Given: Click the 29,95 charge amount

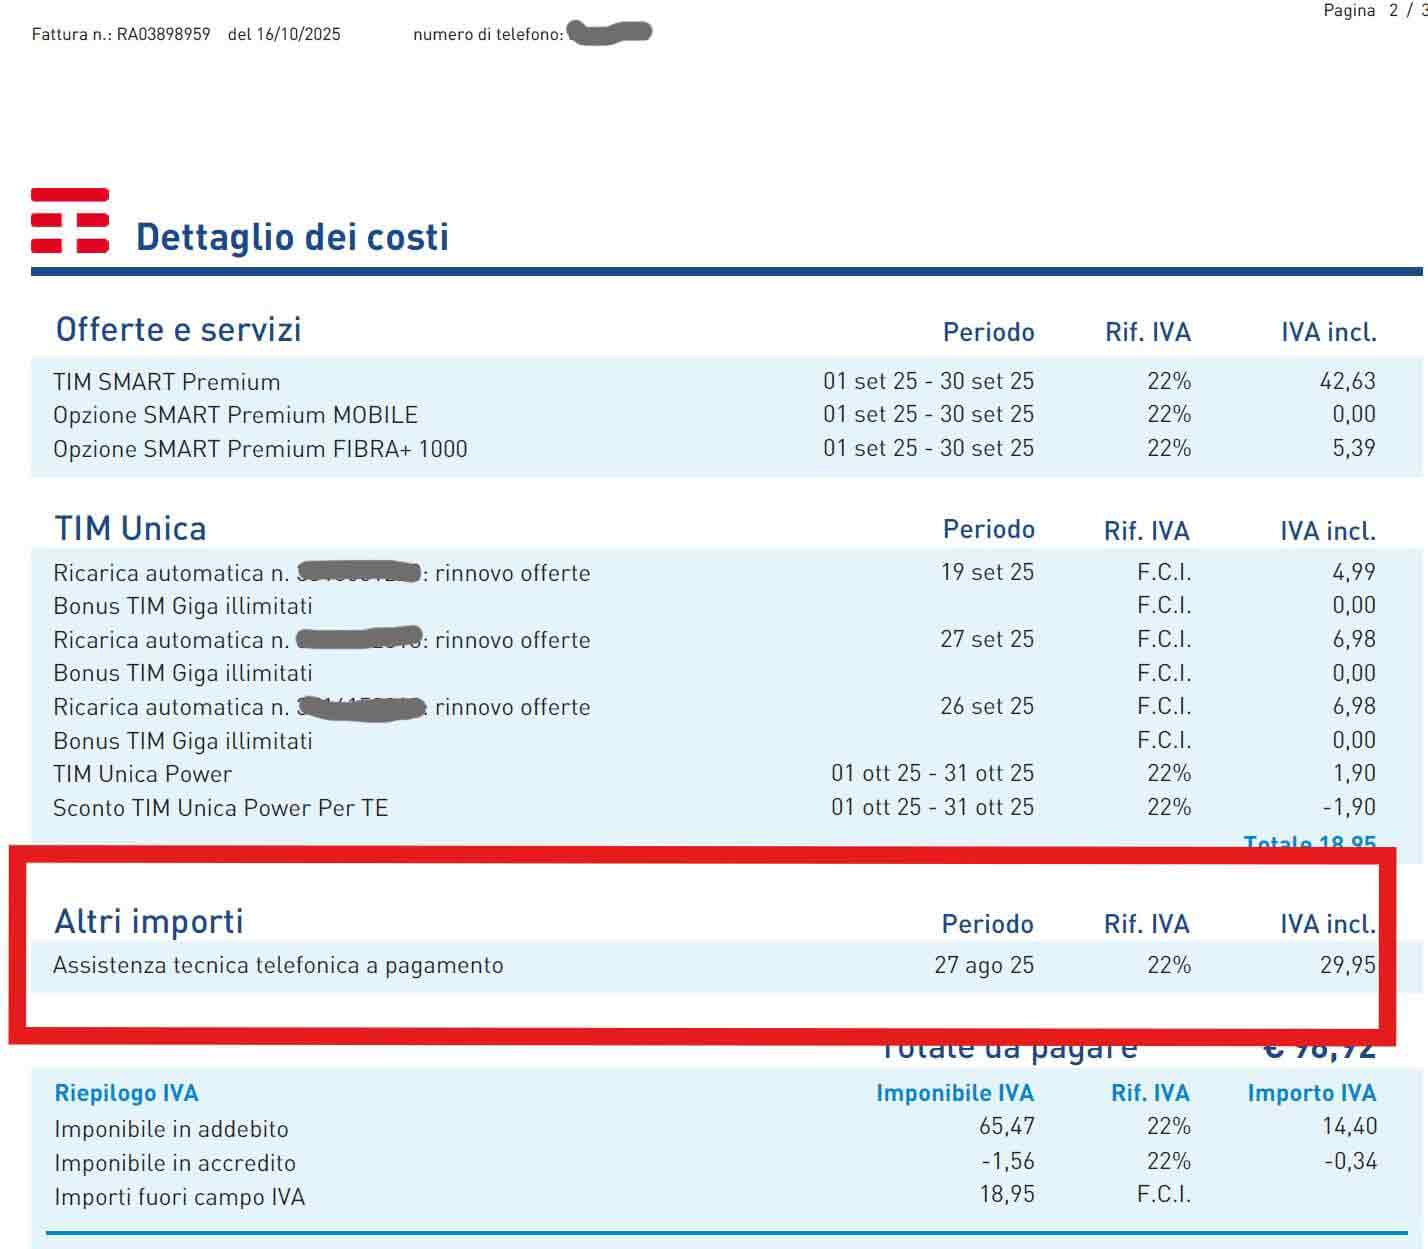Looking at the screenshot, I should click(1346, 965).
